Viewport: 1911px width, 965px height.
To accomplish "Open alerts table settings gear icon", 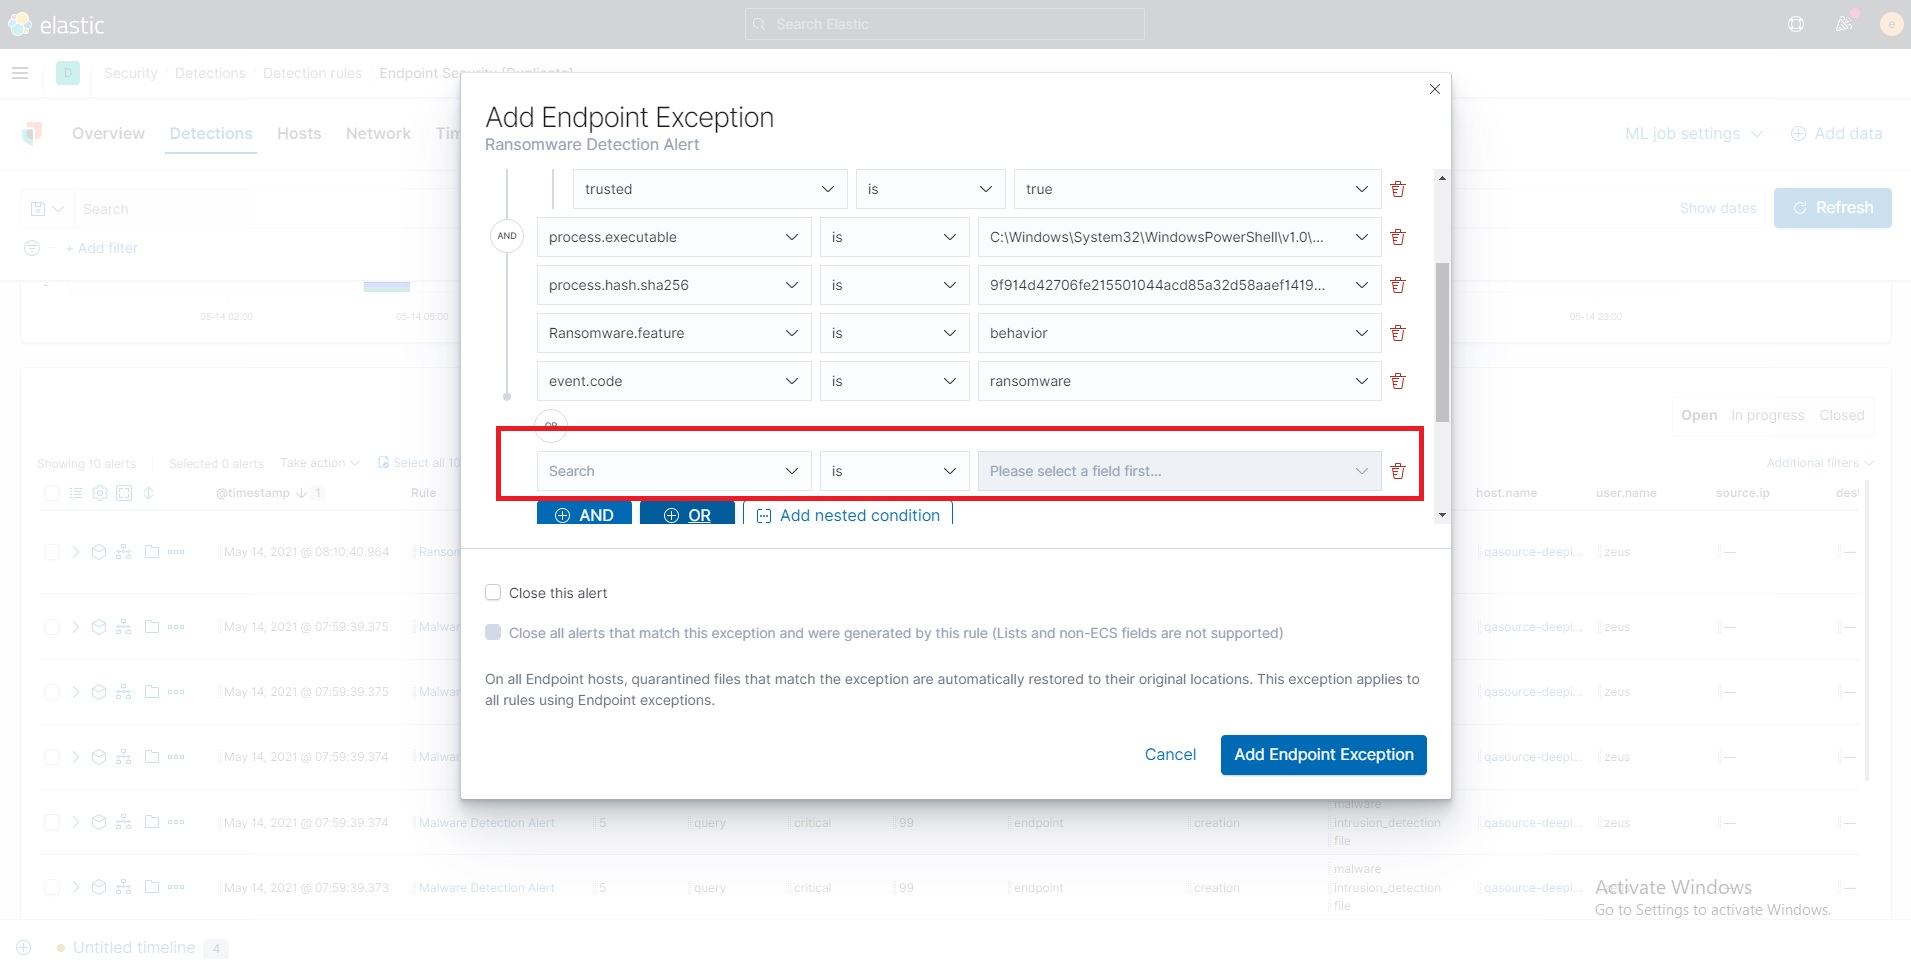I will 100,493.
